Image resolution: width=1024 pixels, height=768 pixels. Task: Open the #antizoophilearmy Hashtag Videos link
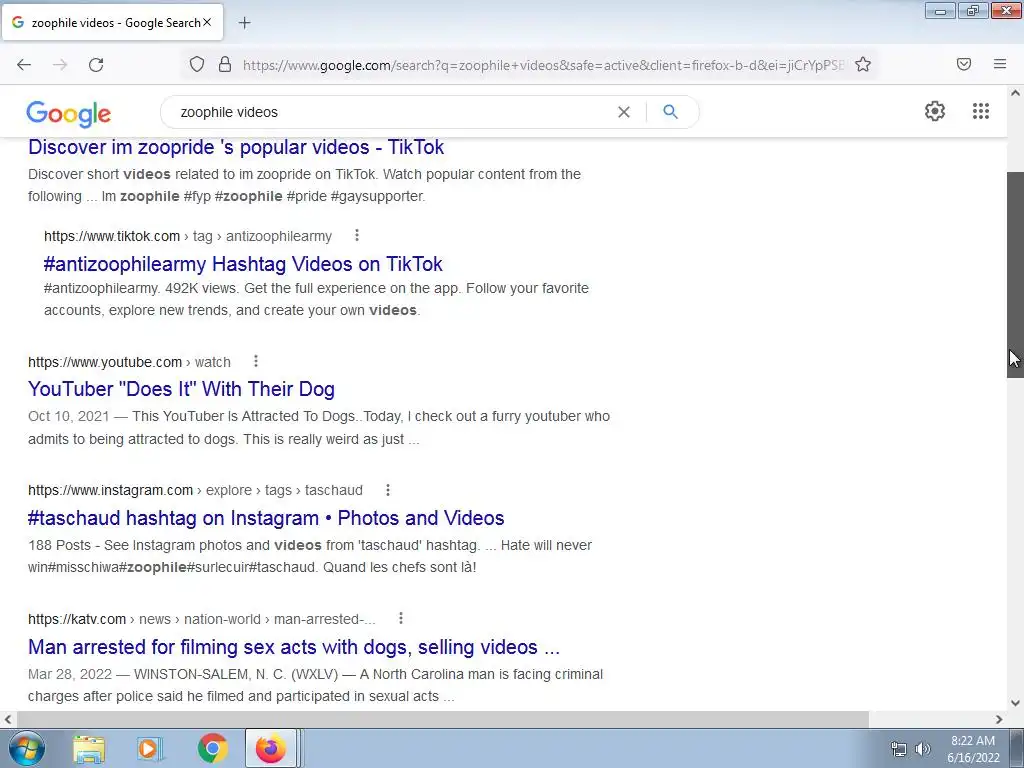tap(243, 264)
